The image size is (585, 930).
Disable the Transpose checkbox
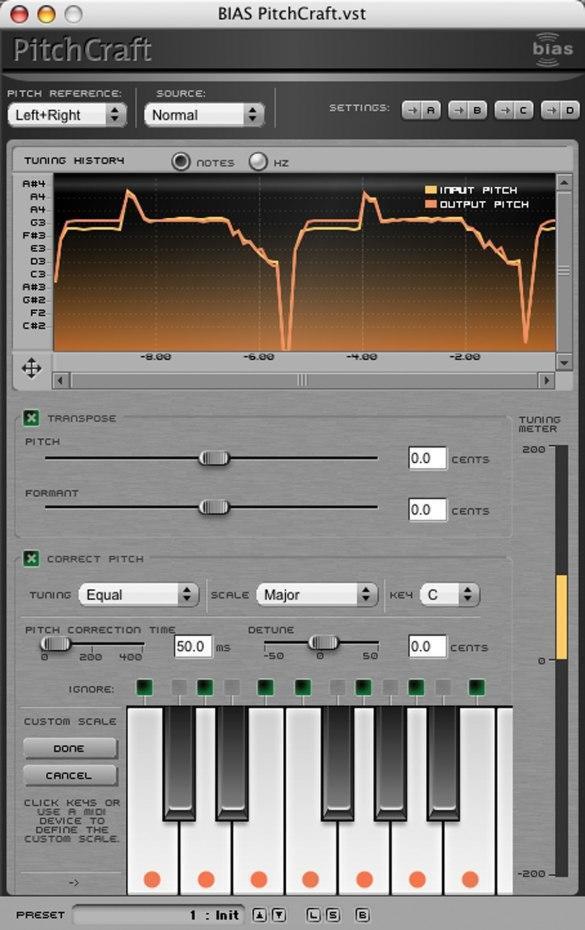[31, 418]
